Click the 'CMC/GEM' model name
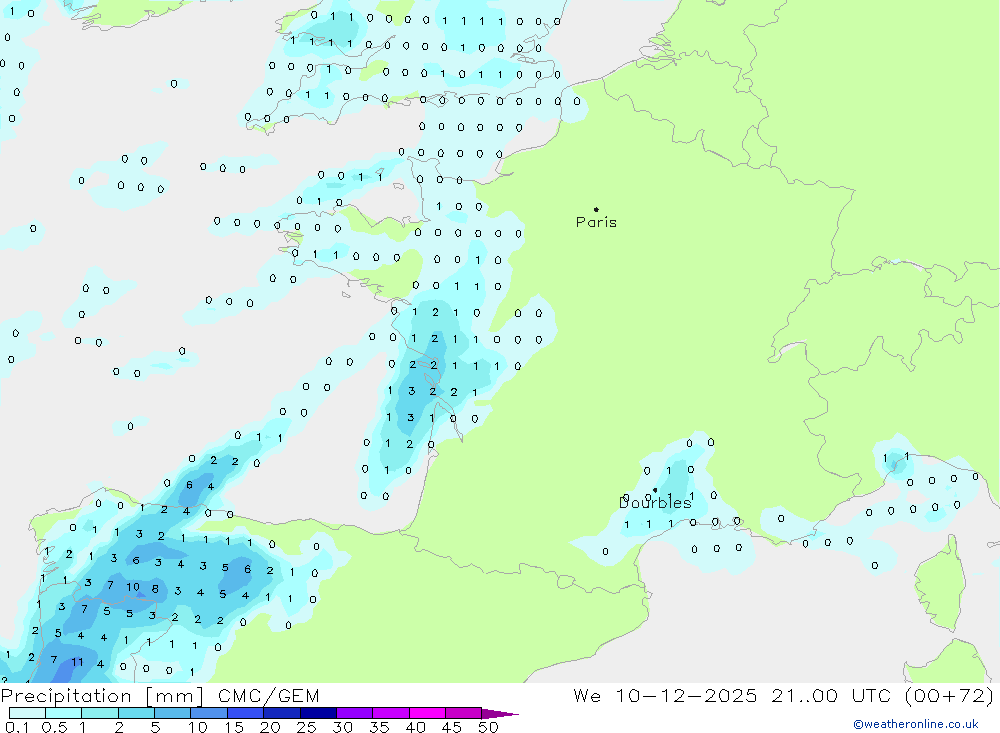The image size is (1000, 733). 268,696
